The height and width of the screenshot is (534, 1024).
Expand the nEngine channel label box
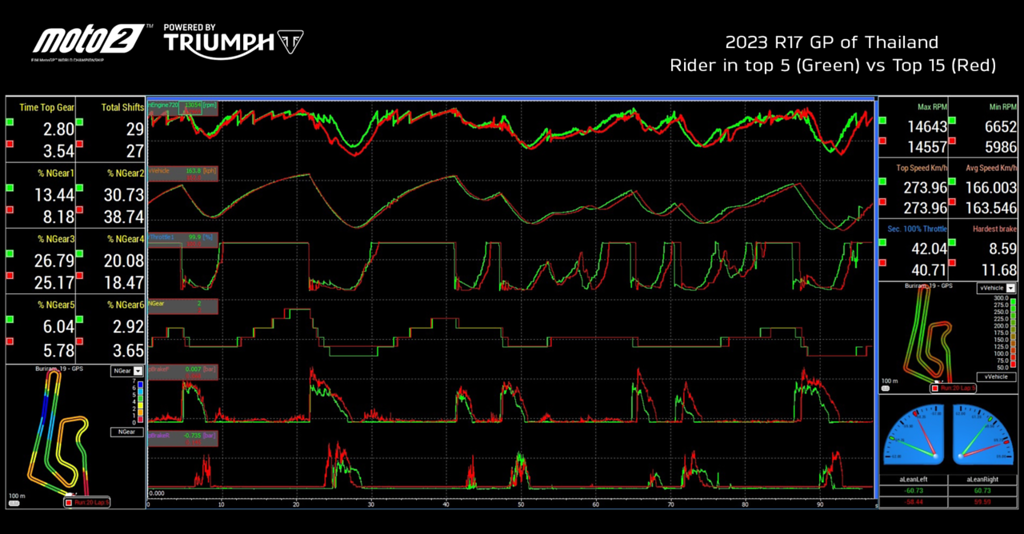tap(183, 108)
